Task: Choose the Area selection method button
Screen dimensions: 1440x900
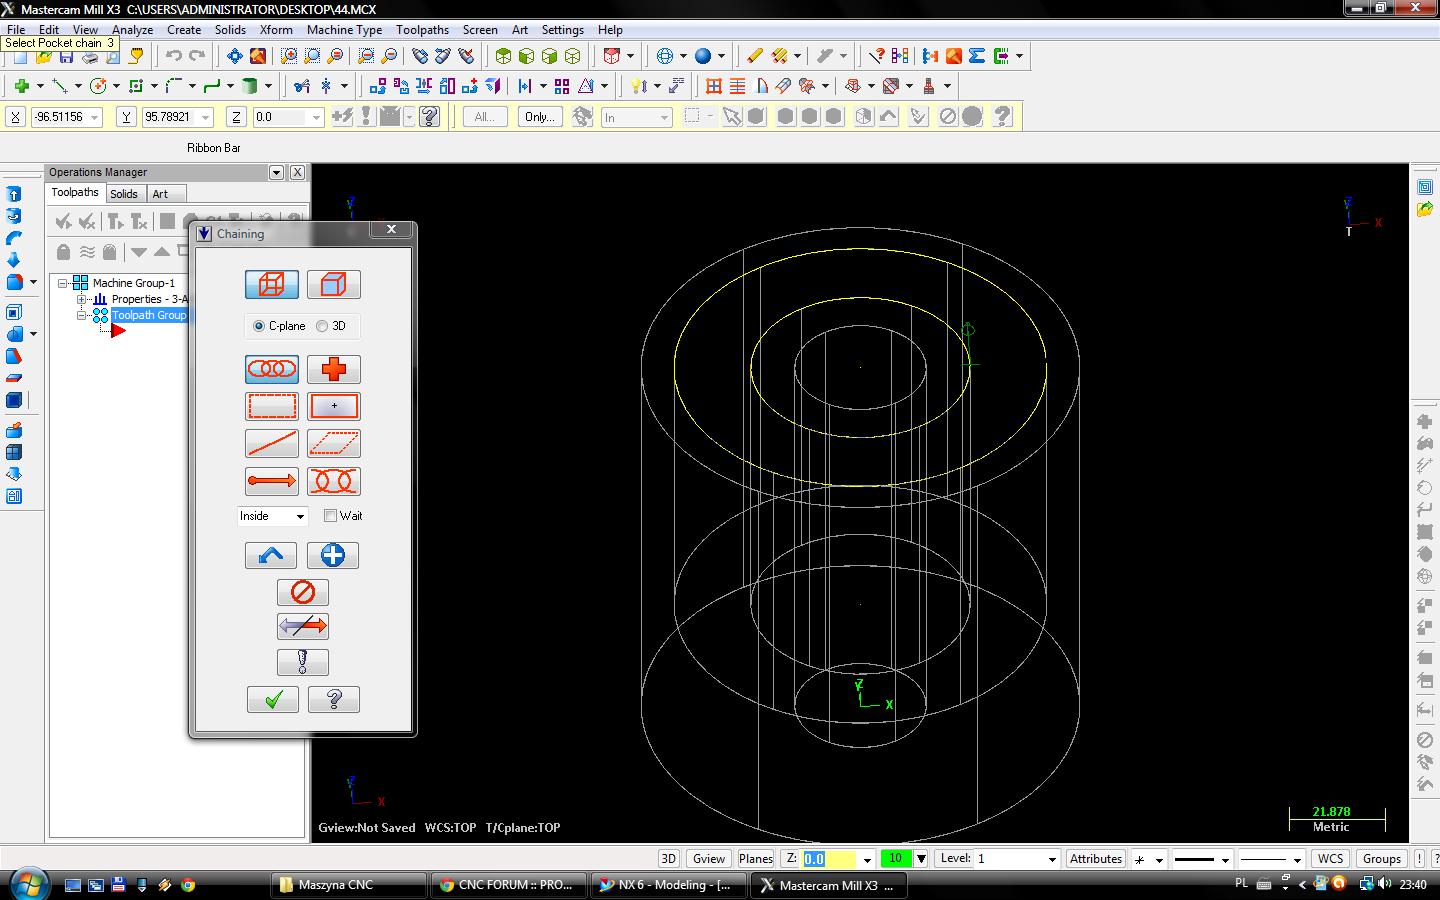Action: click(334, 406)
